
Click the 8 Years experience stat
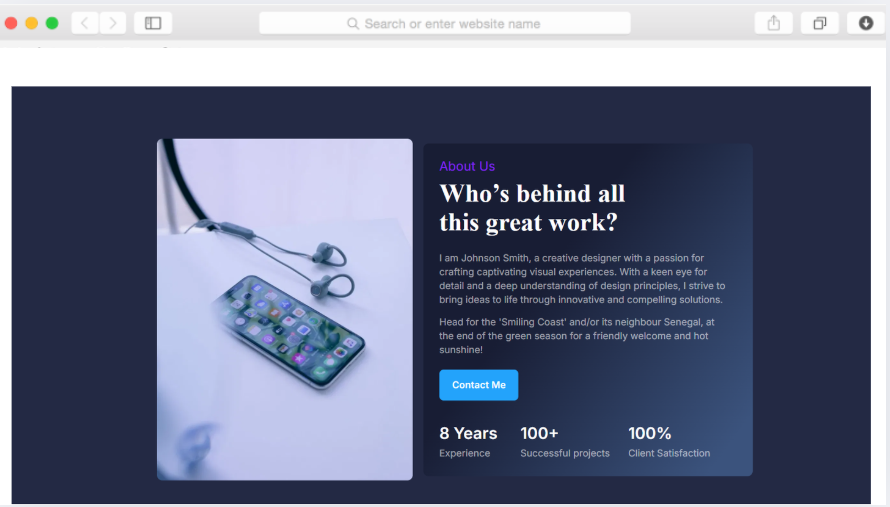pyautogui.click(x=468, y=442)
